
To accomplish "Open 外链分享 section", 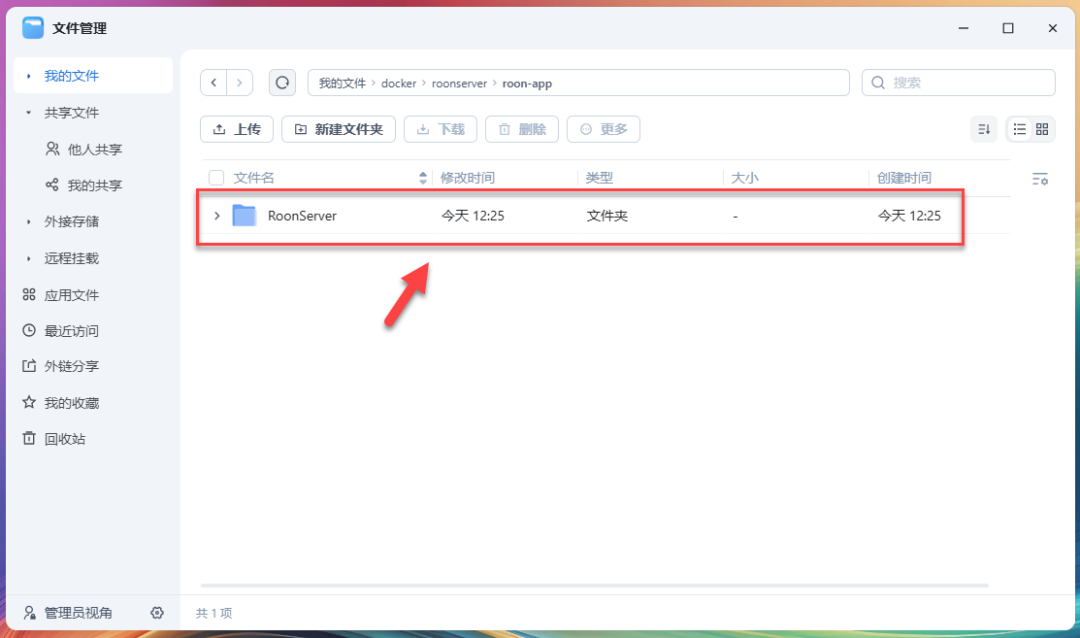I will click(x=61, y=366).
